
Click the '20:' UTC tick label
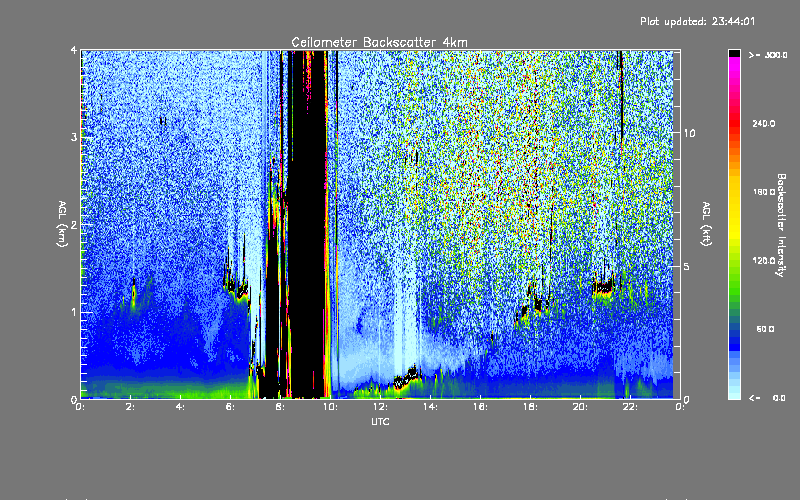coord(580,407)
